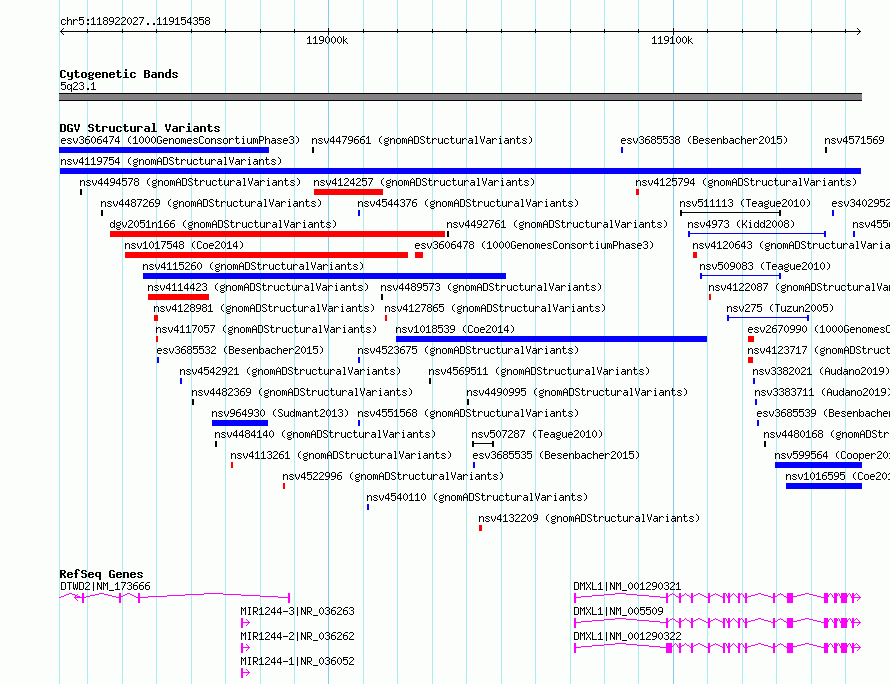Click the nsv4115260 blue variant bar
This screenshot has height=684, width=890.
[x=324, y=276]
